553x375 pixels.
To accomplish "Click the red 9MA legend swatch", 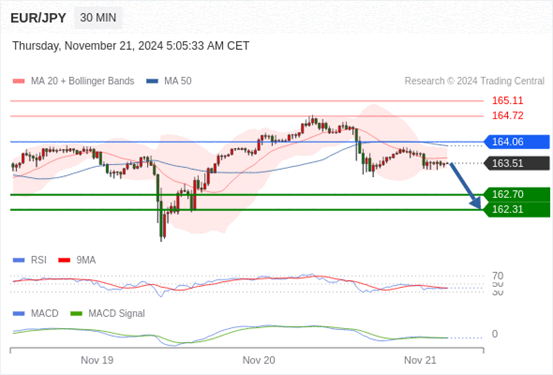I will coord(64,260).
